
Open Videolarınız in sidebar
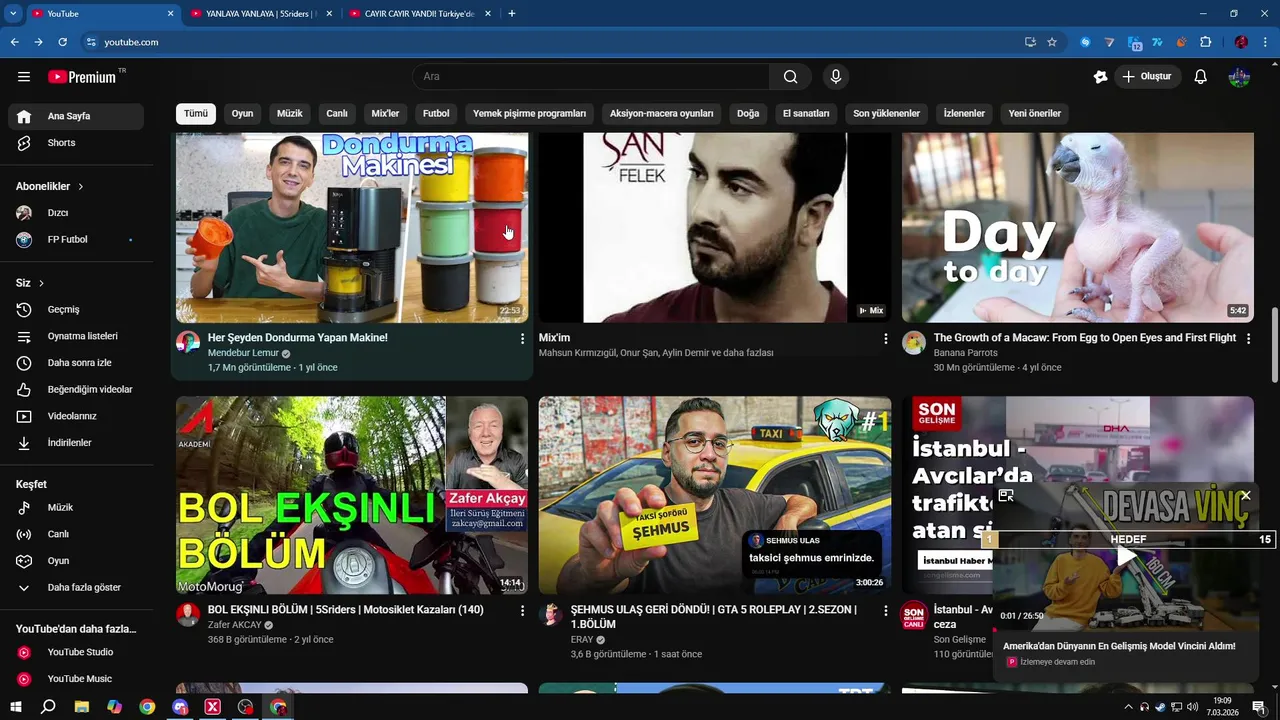pos(76,416)
